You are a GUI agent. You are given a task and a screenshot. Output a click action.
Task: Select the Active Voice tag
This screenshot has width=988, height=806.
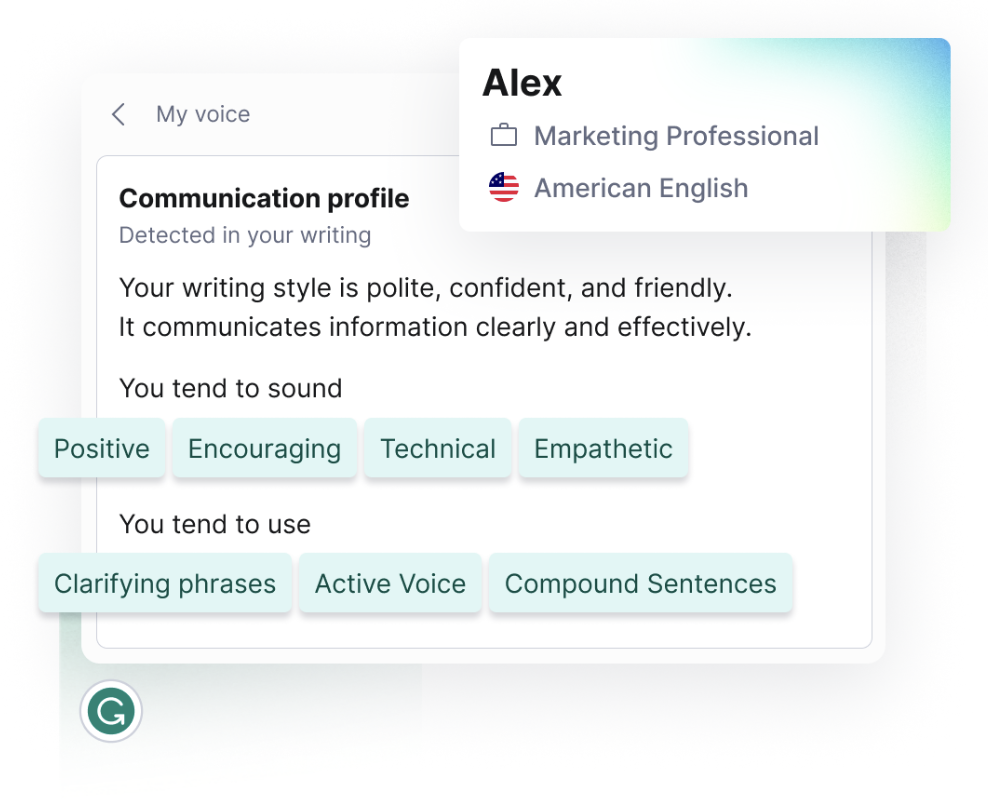390,583
